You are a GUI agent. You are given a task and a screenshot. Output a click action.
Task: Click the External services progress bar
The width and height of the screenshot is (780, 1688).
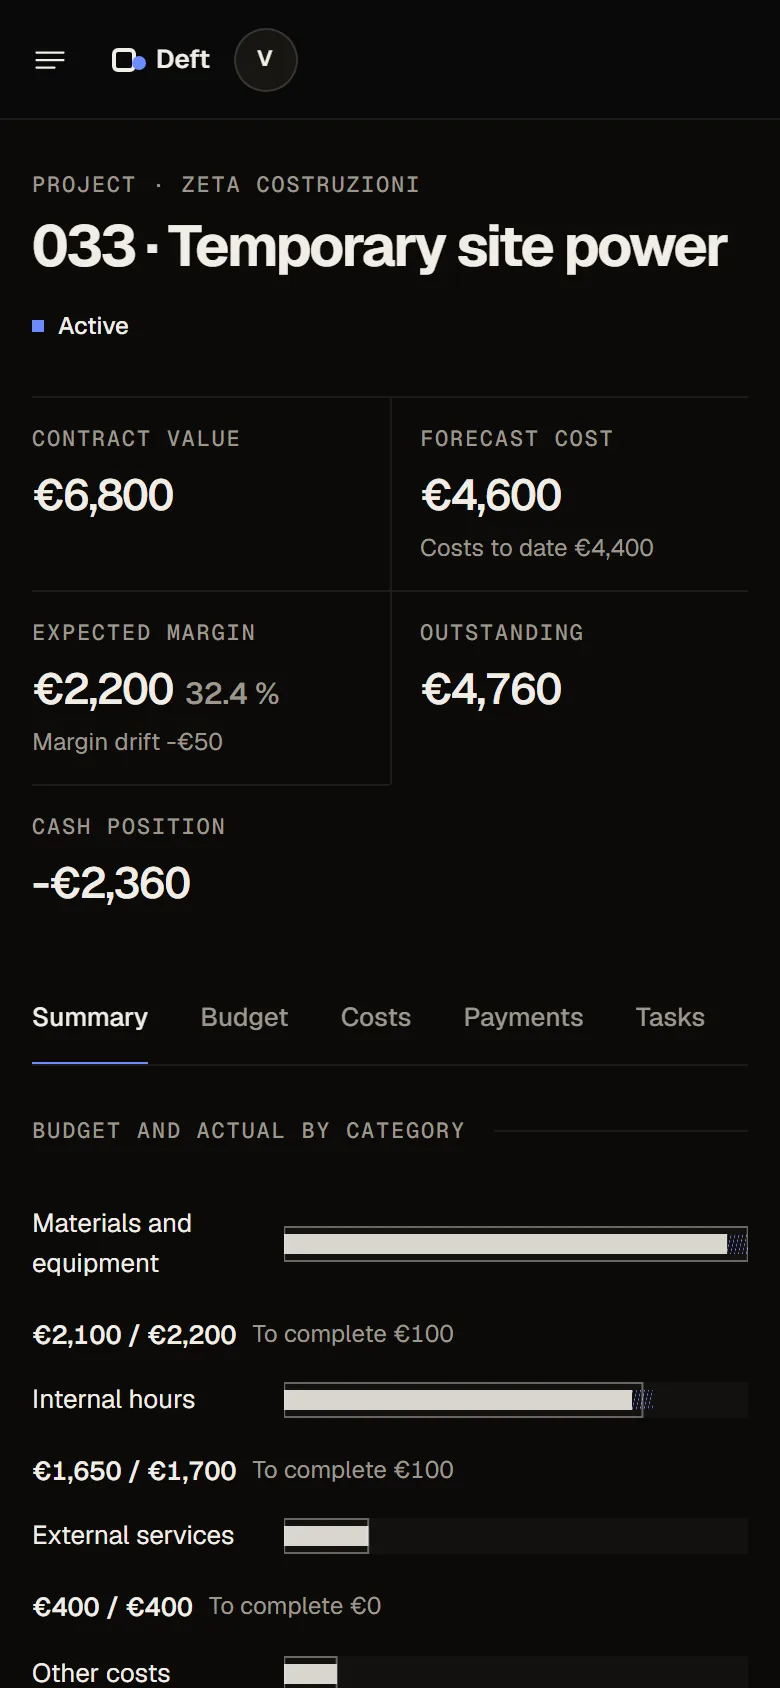point(516,1536)
